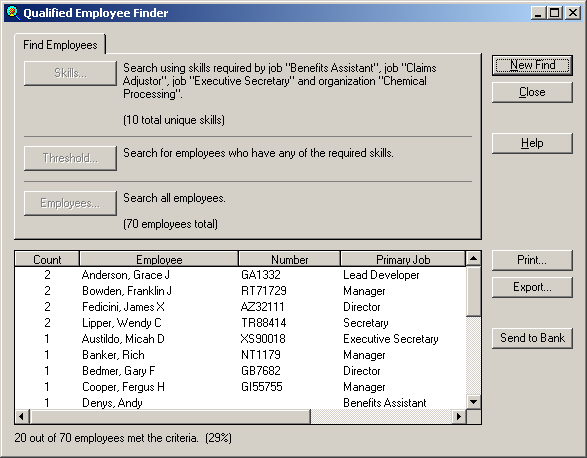Click the Lead Developer job cell
This screenshot has height=458, width=587.
tap(381, 275)
